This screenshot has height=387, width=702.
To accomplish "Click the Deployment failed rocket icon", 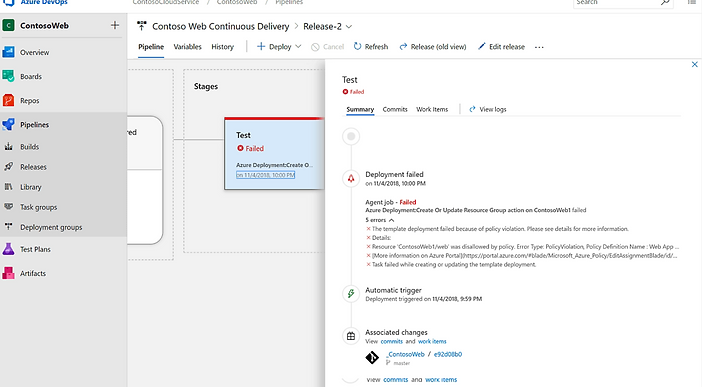I will pos(351,178).
